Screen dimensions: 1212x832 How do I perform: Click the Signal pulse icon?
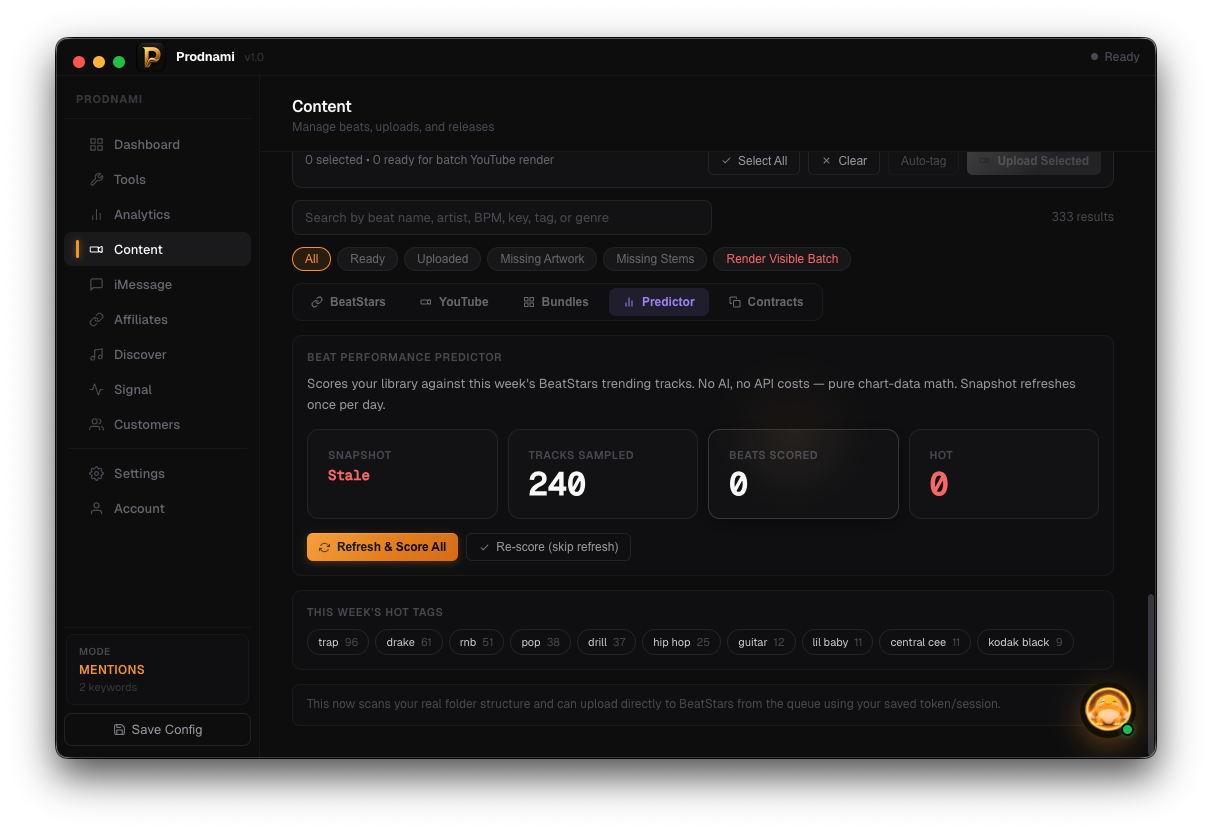click(x=96, y=390)
